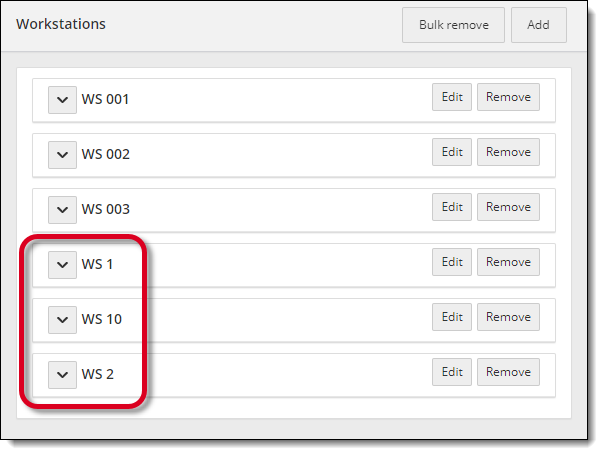This screenshot has height=455, width=603.
Task: Remove workstation WS 003
Action: pyautogui.click(x=508, y=207)
